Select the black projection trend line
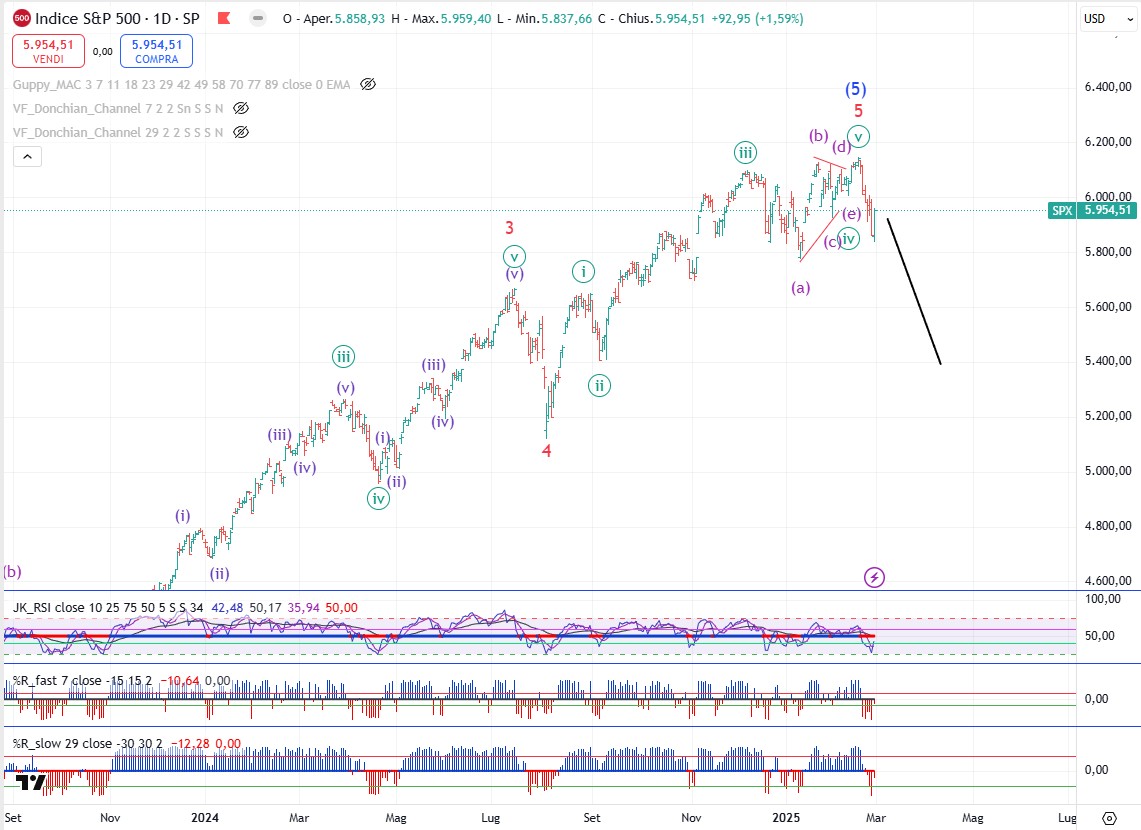Viewport: 1141px width, 830px height. click(x=914, y=291)
